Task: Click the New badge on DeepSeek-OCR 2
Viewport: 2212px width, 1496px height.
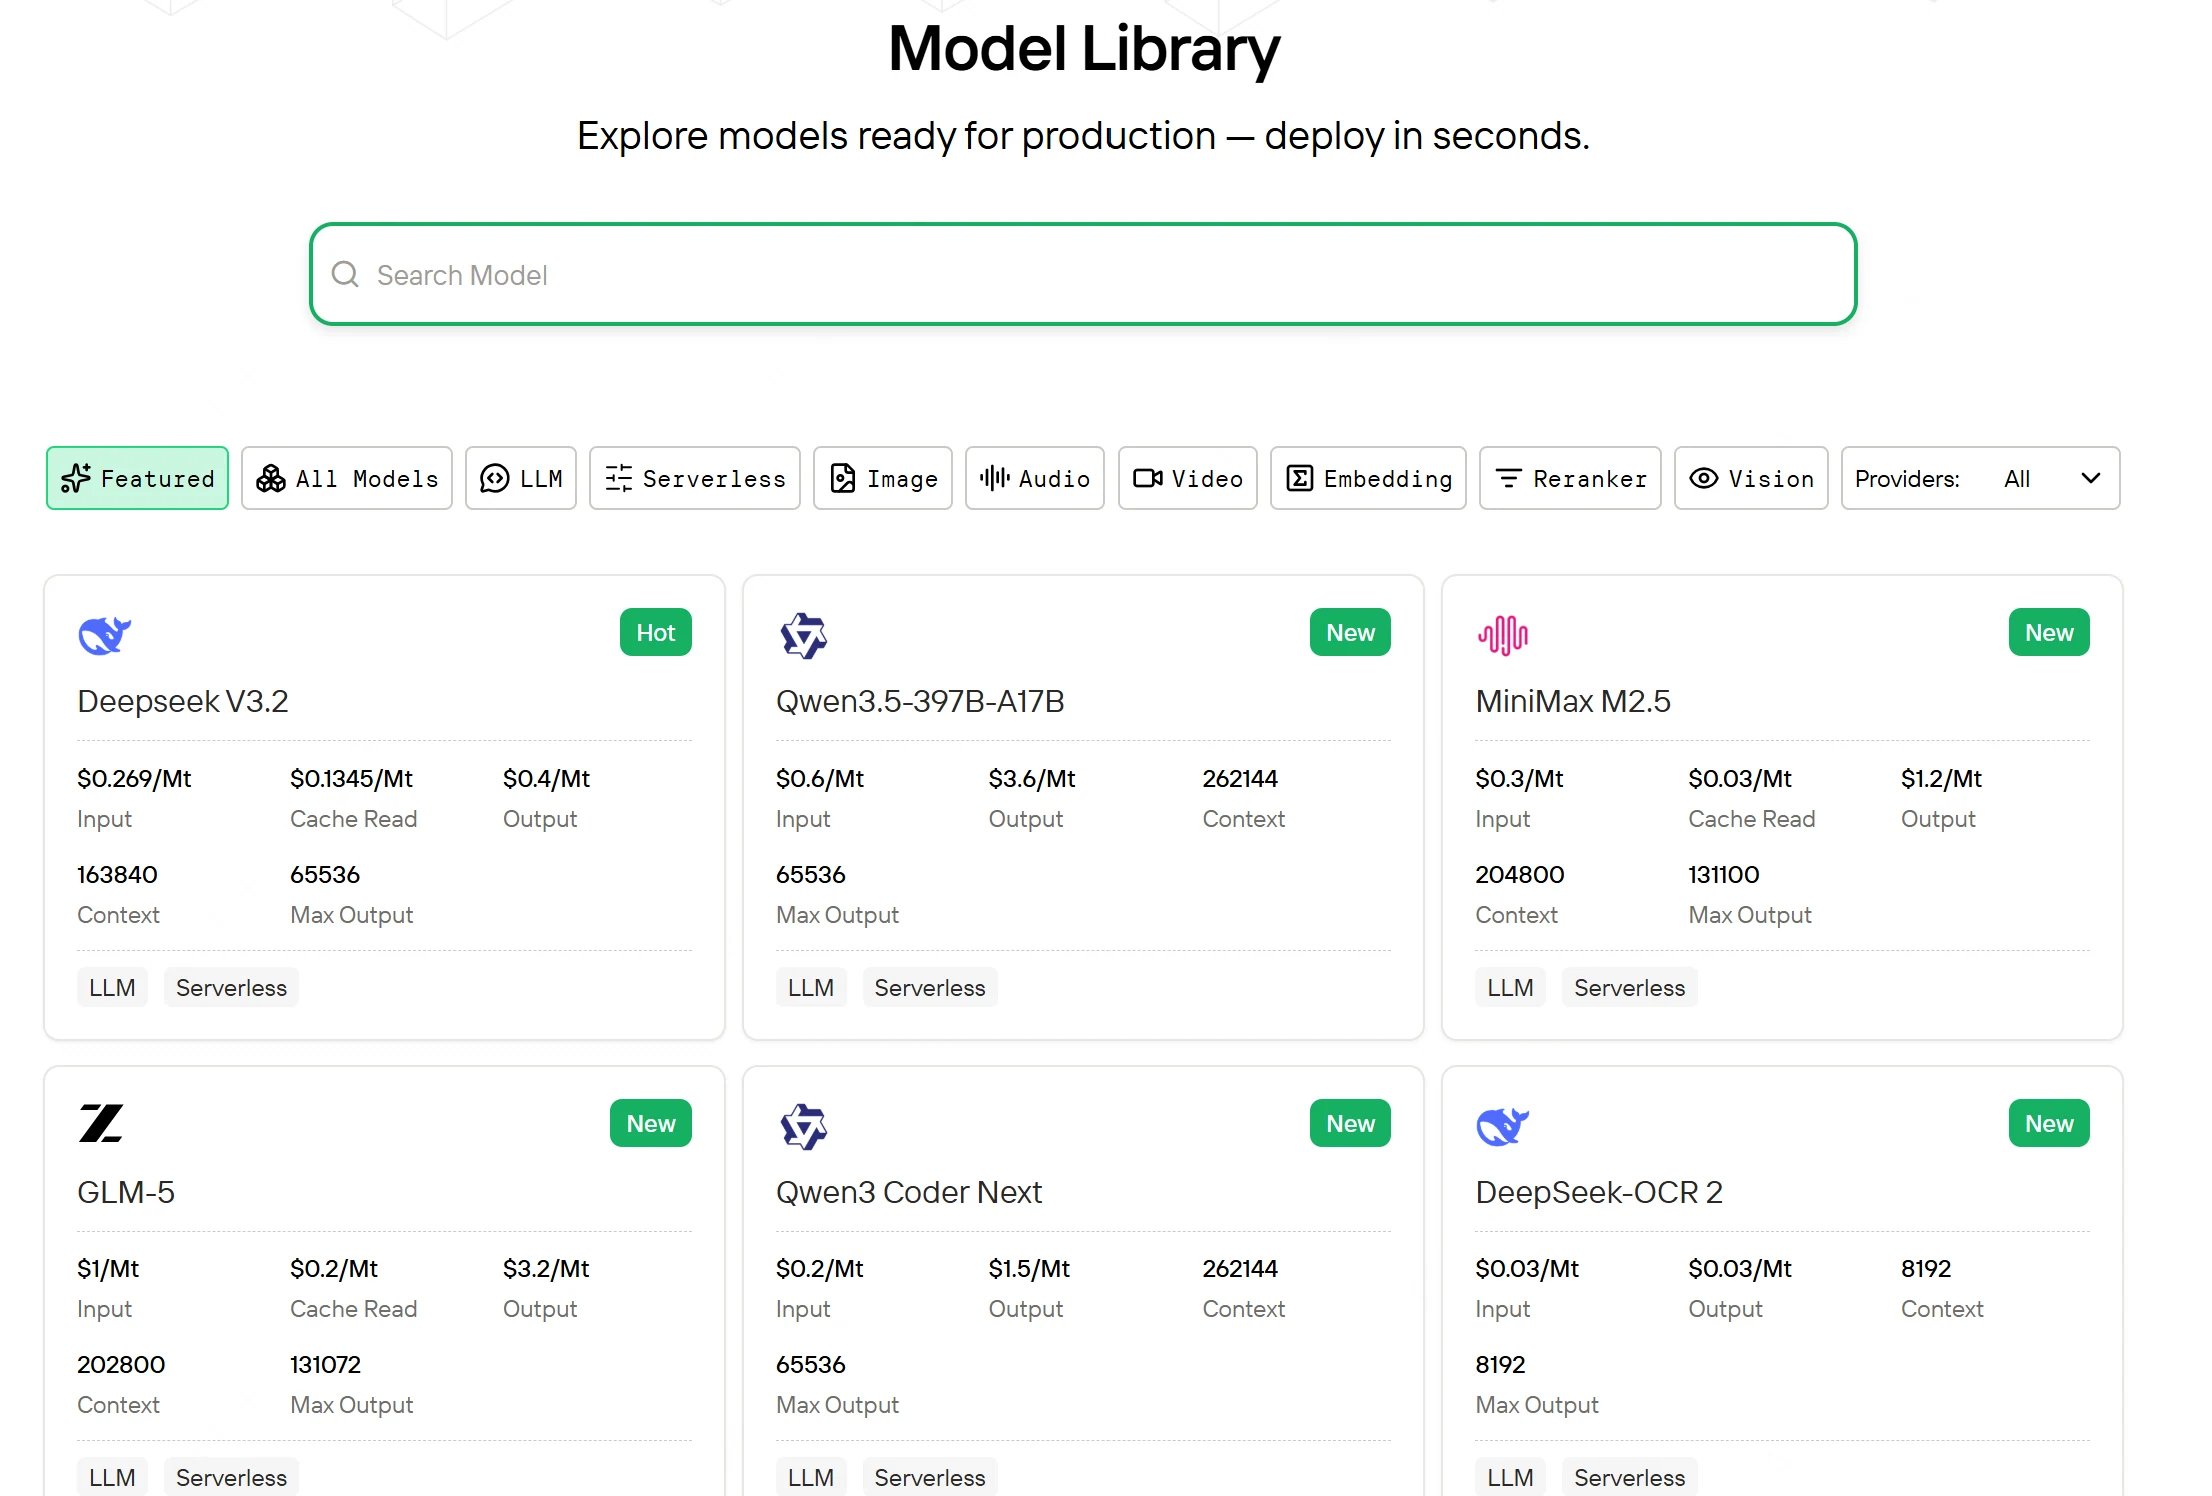Action: 2049,1123
